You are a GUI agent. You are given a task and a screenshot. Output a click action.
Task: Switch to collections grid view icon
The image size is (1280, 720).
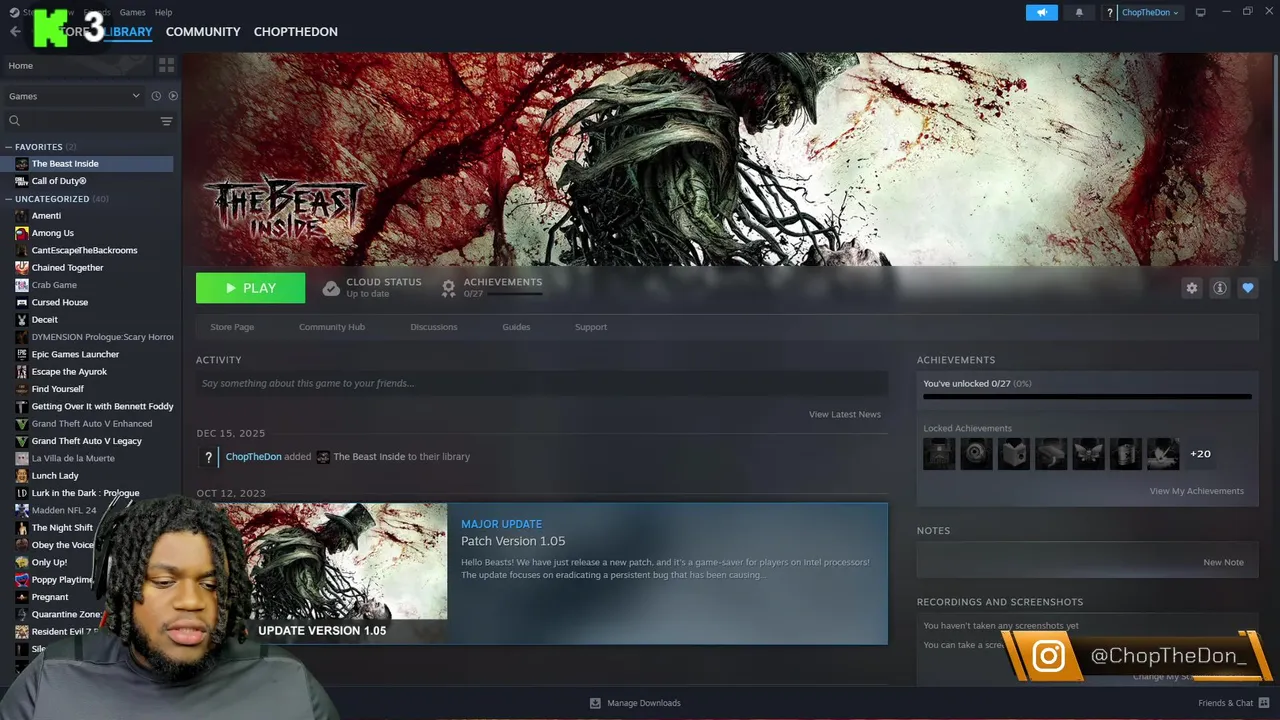coord(166,65)
